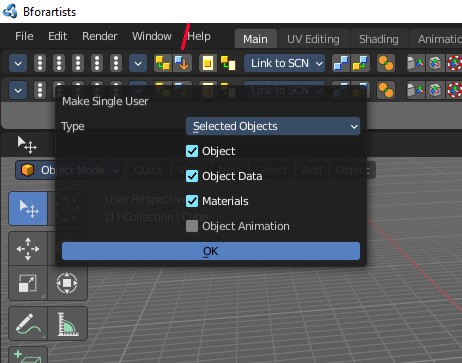
Task: Click the red dashed circle icon in second row
Action: [454, 90]
